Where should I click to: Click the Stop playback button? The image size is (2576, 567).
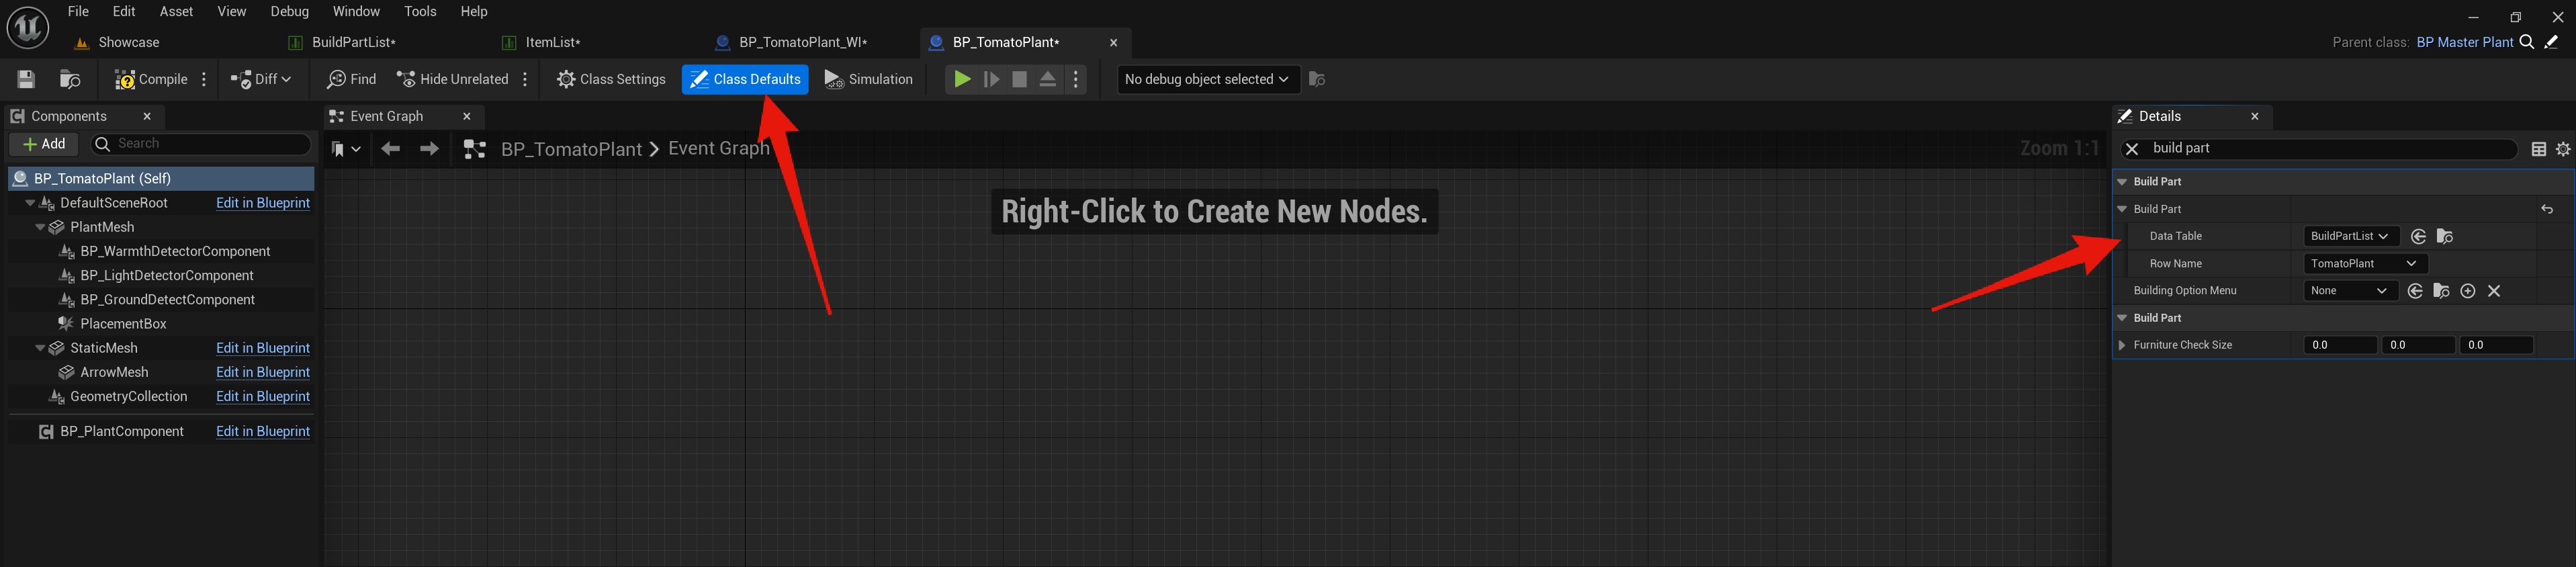(x=1019, y=79)
